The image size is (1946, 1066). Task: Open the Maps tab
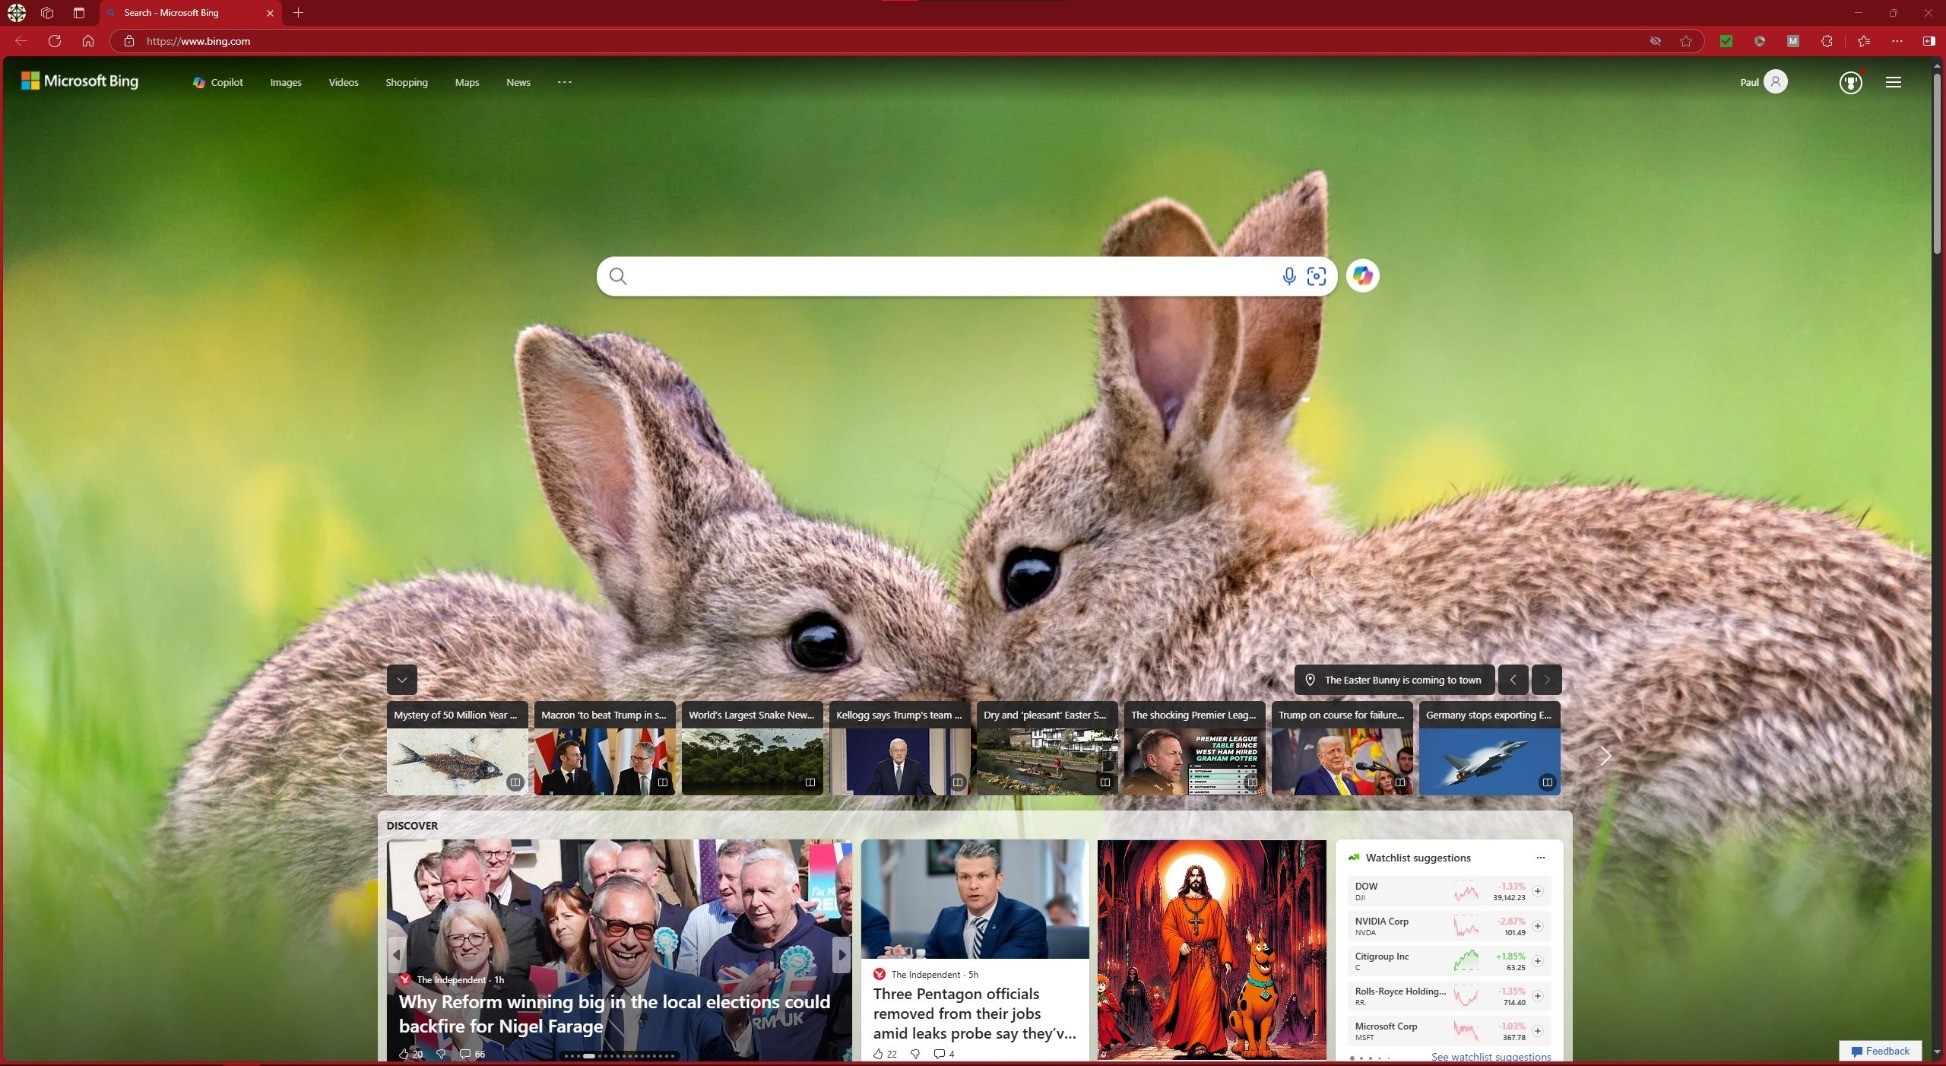[x=467, y=82]
